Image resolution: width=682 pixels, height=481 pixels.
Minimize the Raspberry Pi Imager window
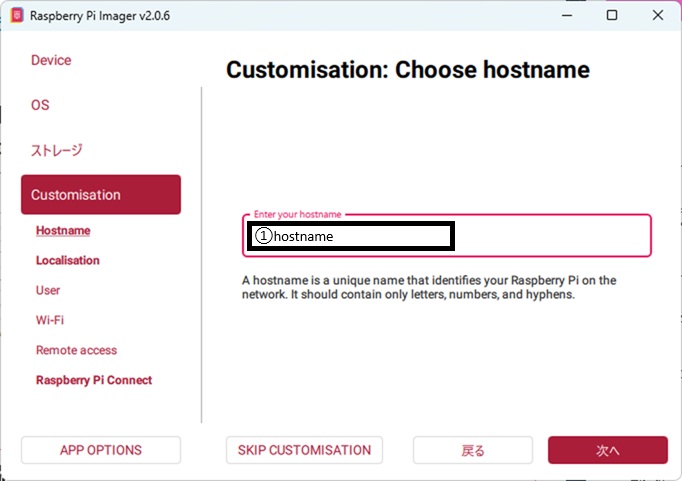tap(565, 15)
